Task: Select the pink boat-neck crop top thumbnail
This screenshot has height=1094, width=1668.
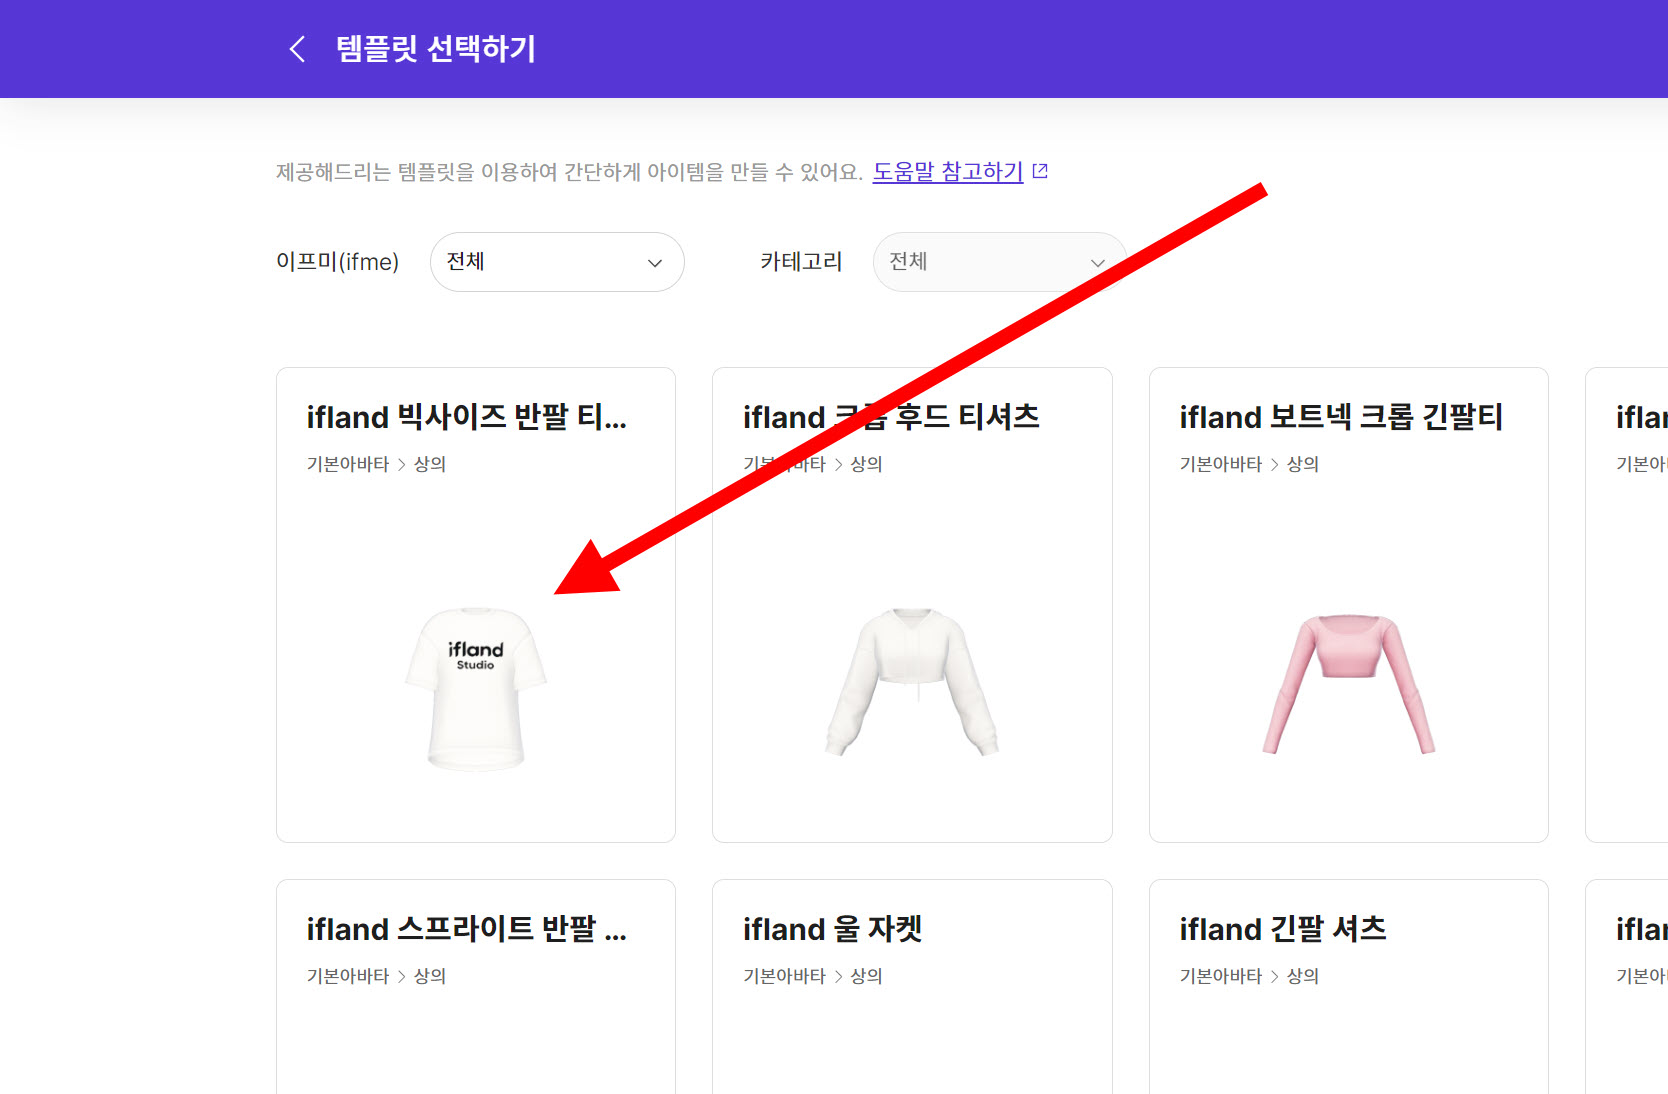Action: pos(1348,684)
